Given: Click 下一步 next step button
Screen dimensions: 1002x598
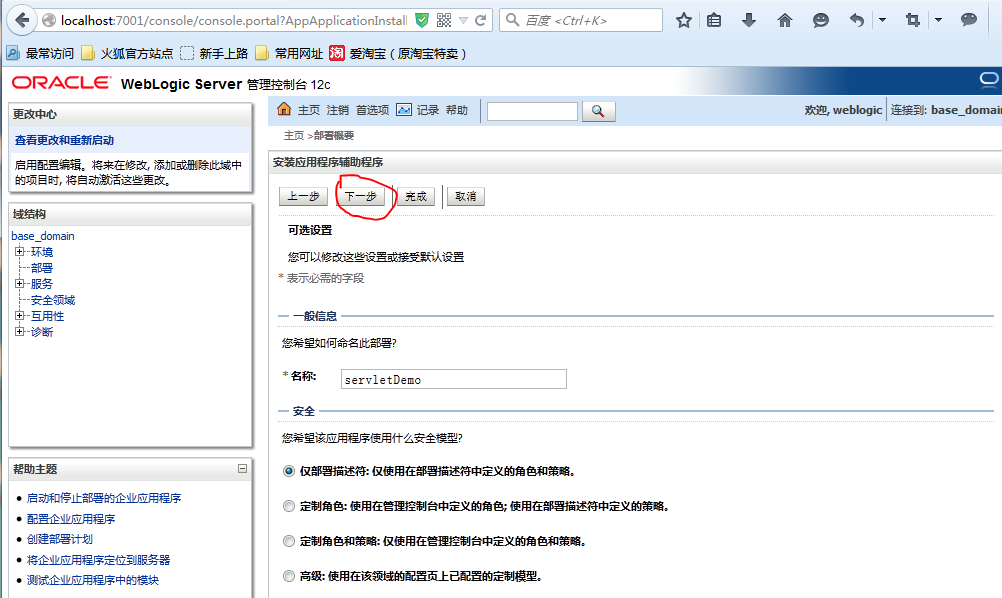Looking at the screenshot, I should point(360,196).
